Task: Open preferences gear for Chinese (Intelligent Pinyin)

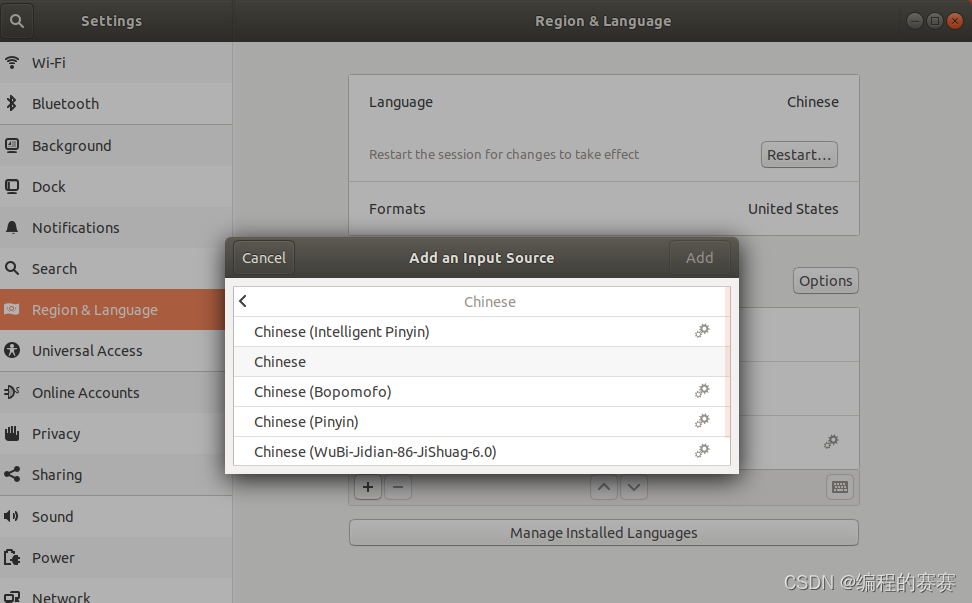Action: [703, 331]
